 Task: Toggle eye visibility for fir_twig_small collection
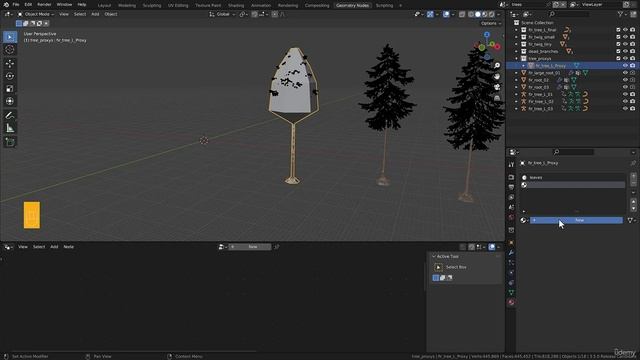tap(625, 37)
